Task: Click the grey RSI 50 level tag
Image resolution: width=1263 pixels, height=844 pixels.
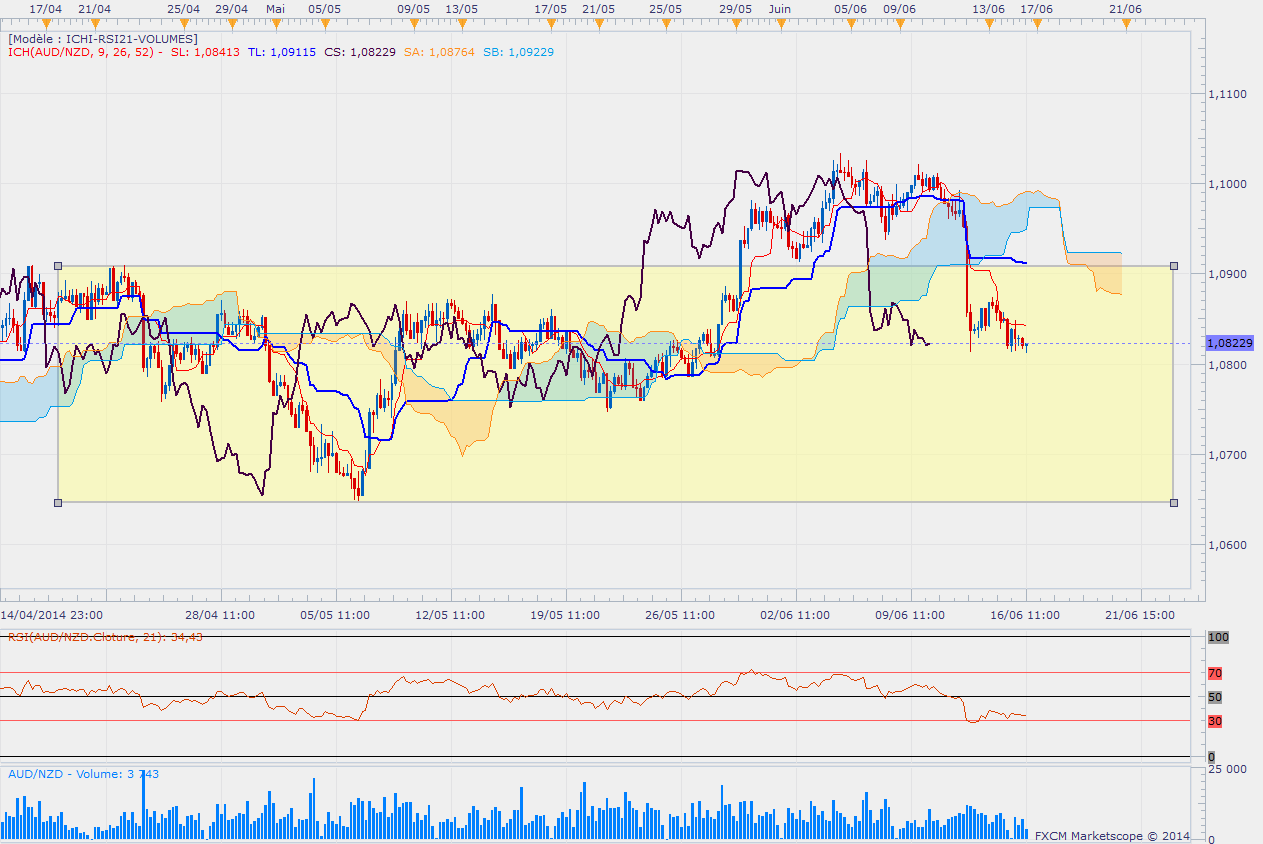Action: (x=1215, y=697)
